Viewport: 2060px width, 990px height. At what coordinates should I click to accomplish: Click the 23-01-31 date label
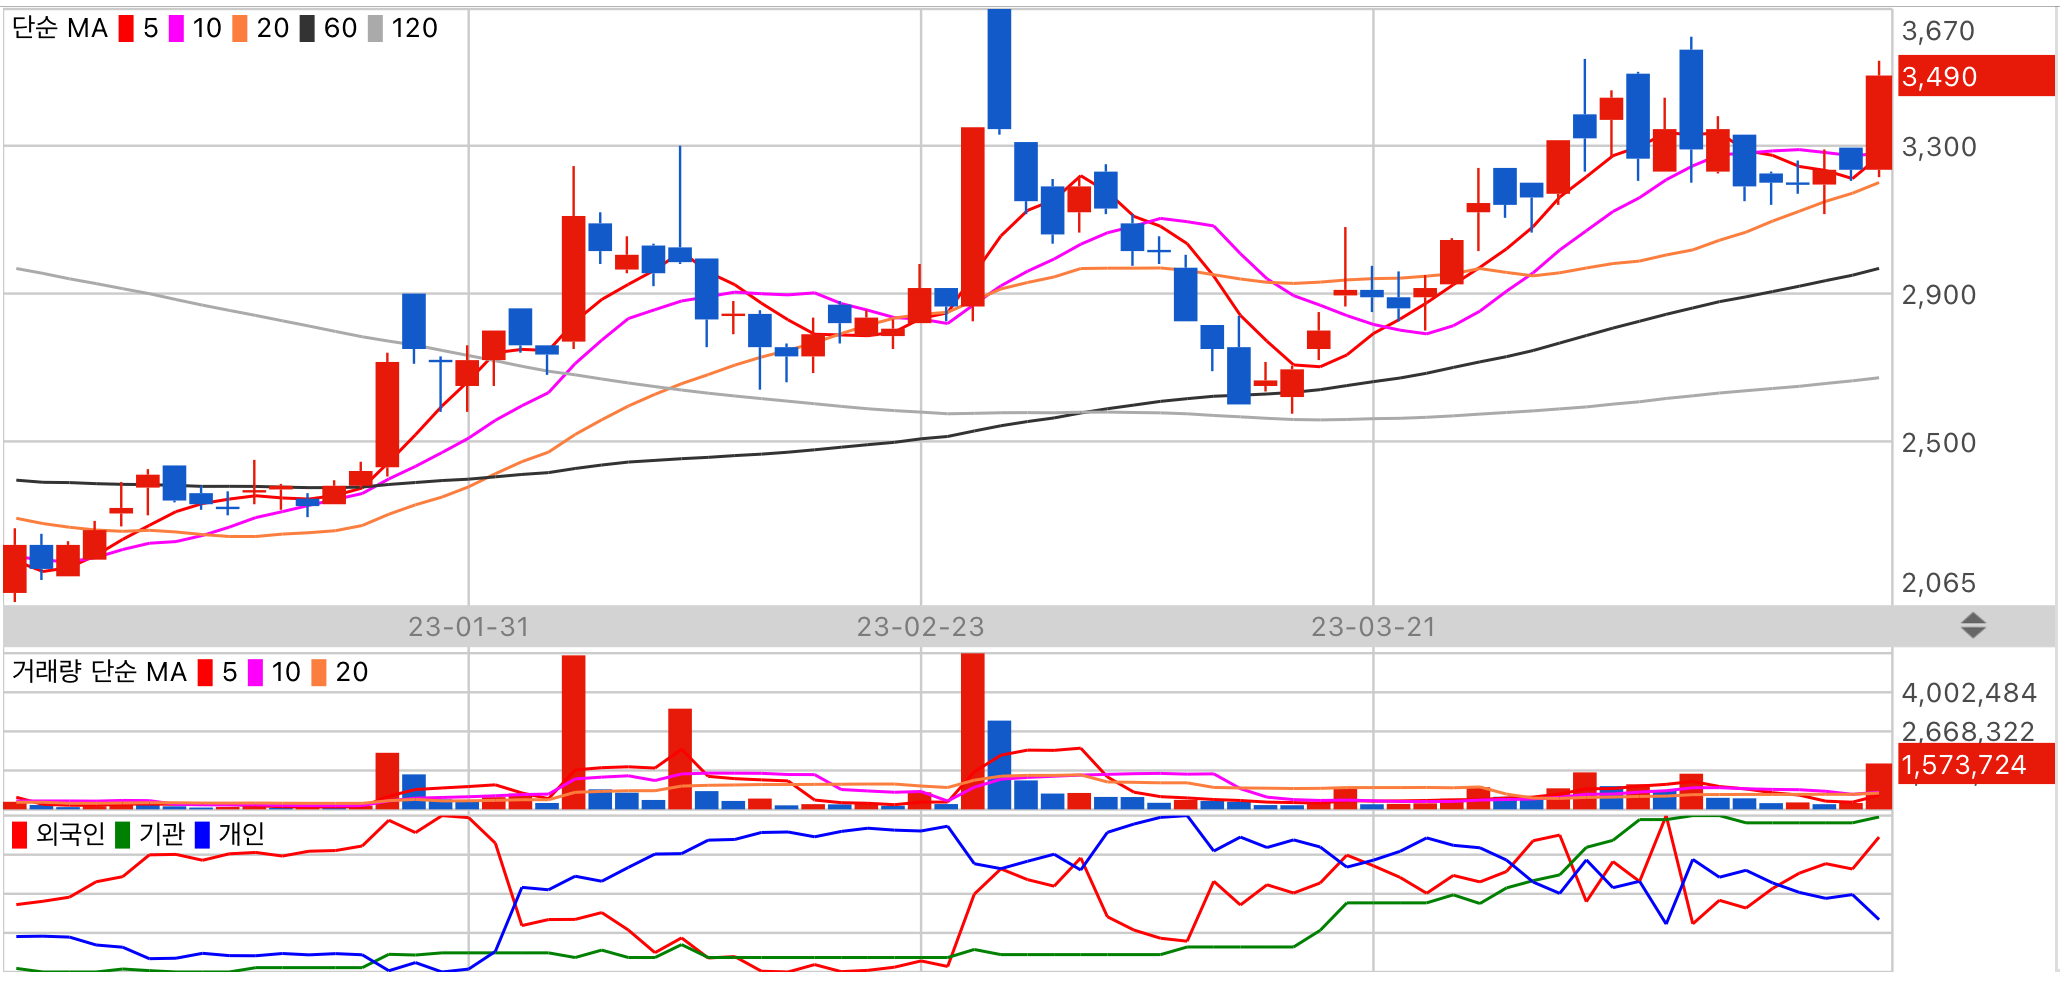[468, 627]
